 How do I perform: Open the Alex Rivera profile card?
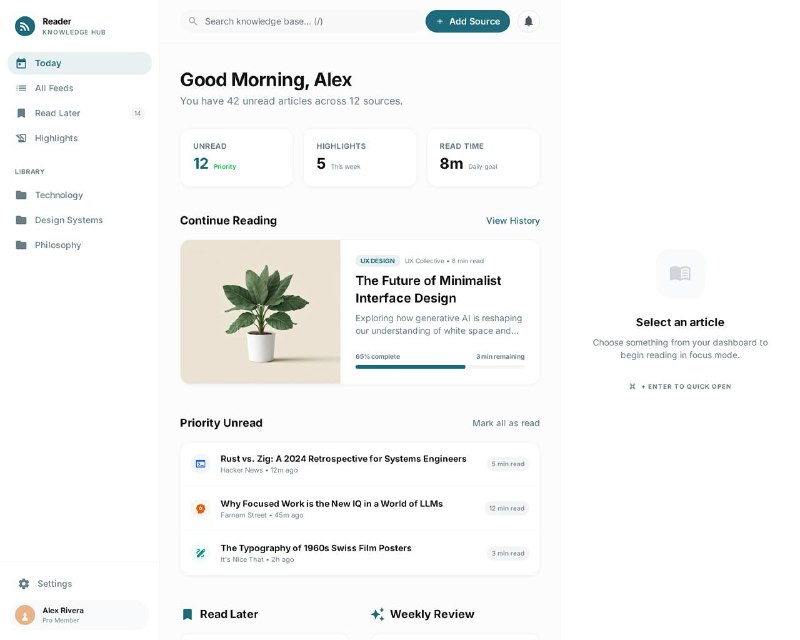[x=80, y=615]
